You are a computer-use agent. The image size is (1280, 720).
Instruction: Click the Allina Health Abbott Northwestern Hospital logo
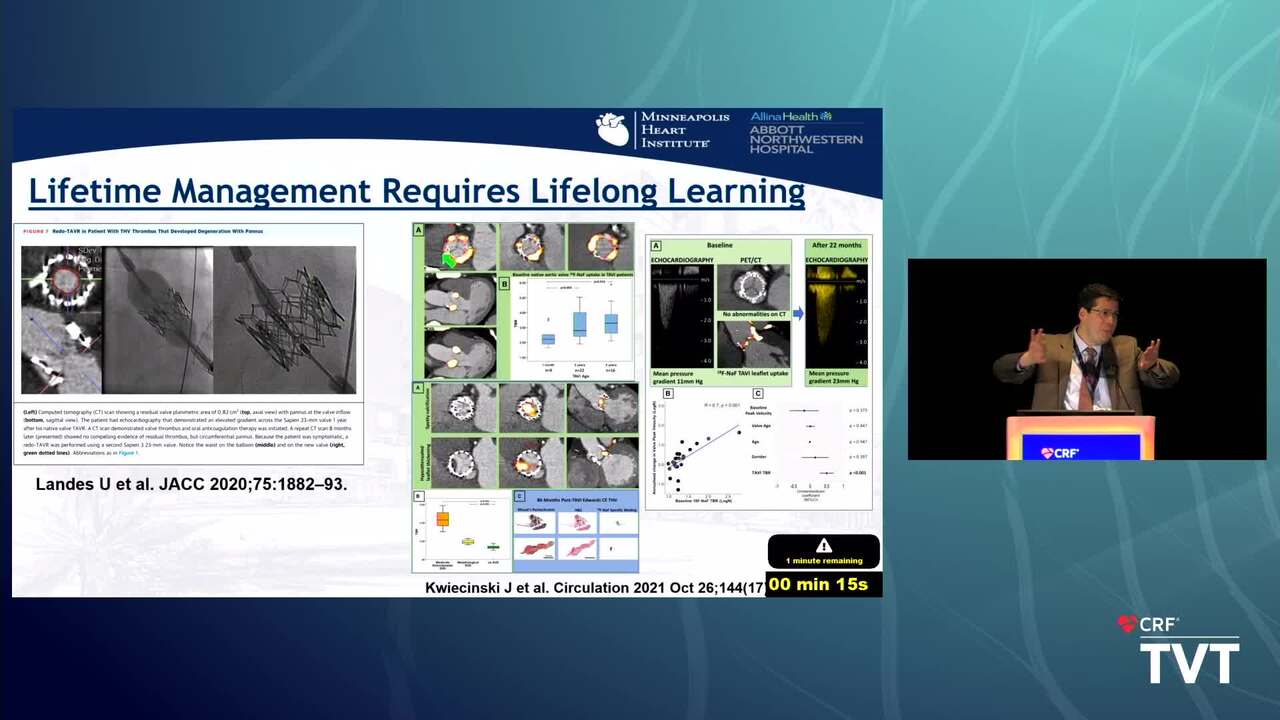tap(806, 131)
